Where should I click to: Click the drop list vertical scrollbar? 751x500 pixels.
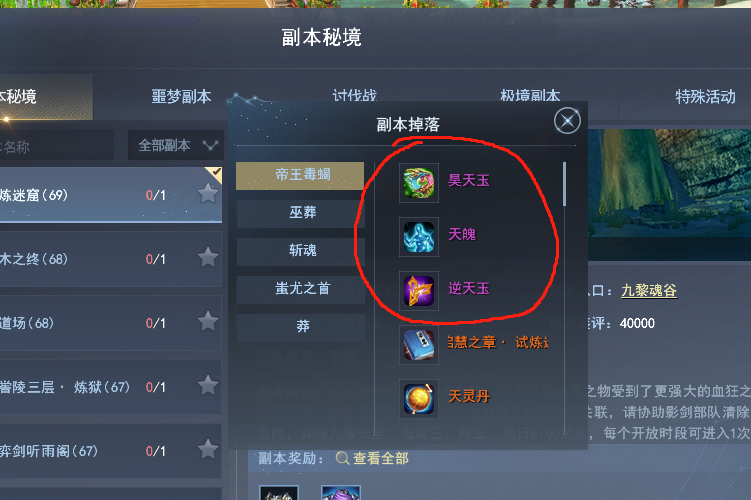(565, 184)
